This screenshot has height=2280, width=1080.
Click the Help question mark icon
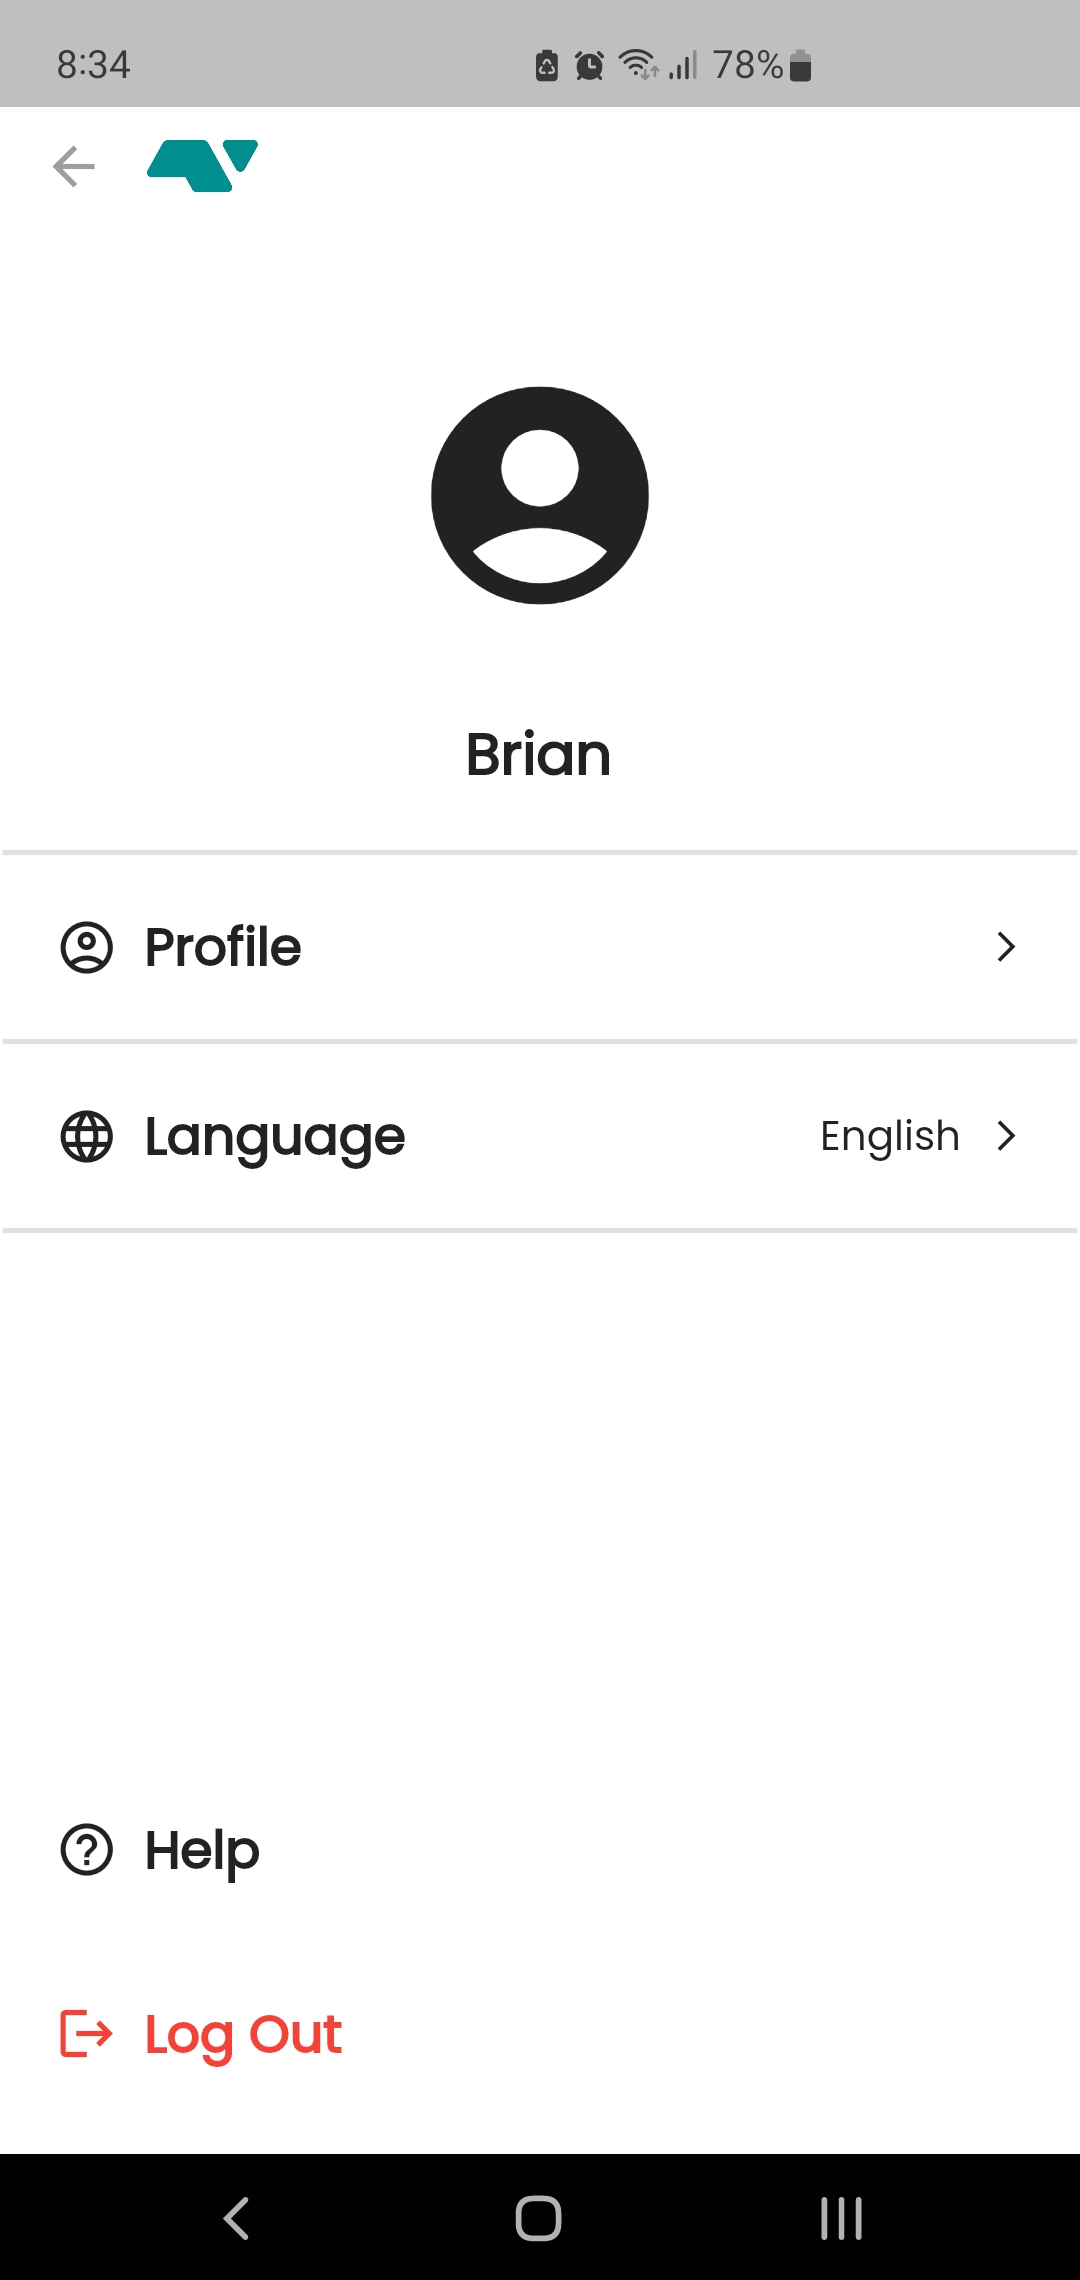pyautogui.click(x=87, y=1850)
